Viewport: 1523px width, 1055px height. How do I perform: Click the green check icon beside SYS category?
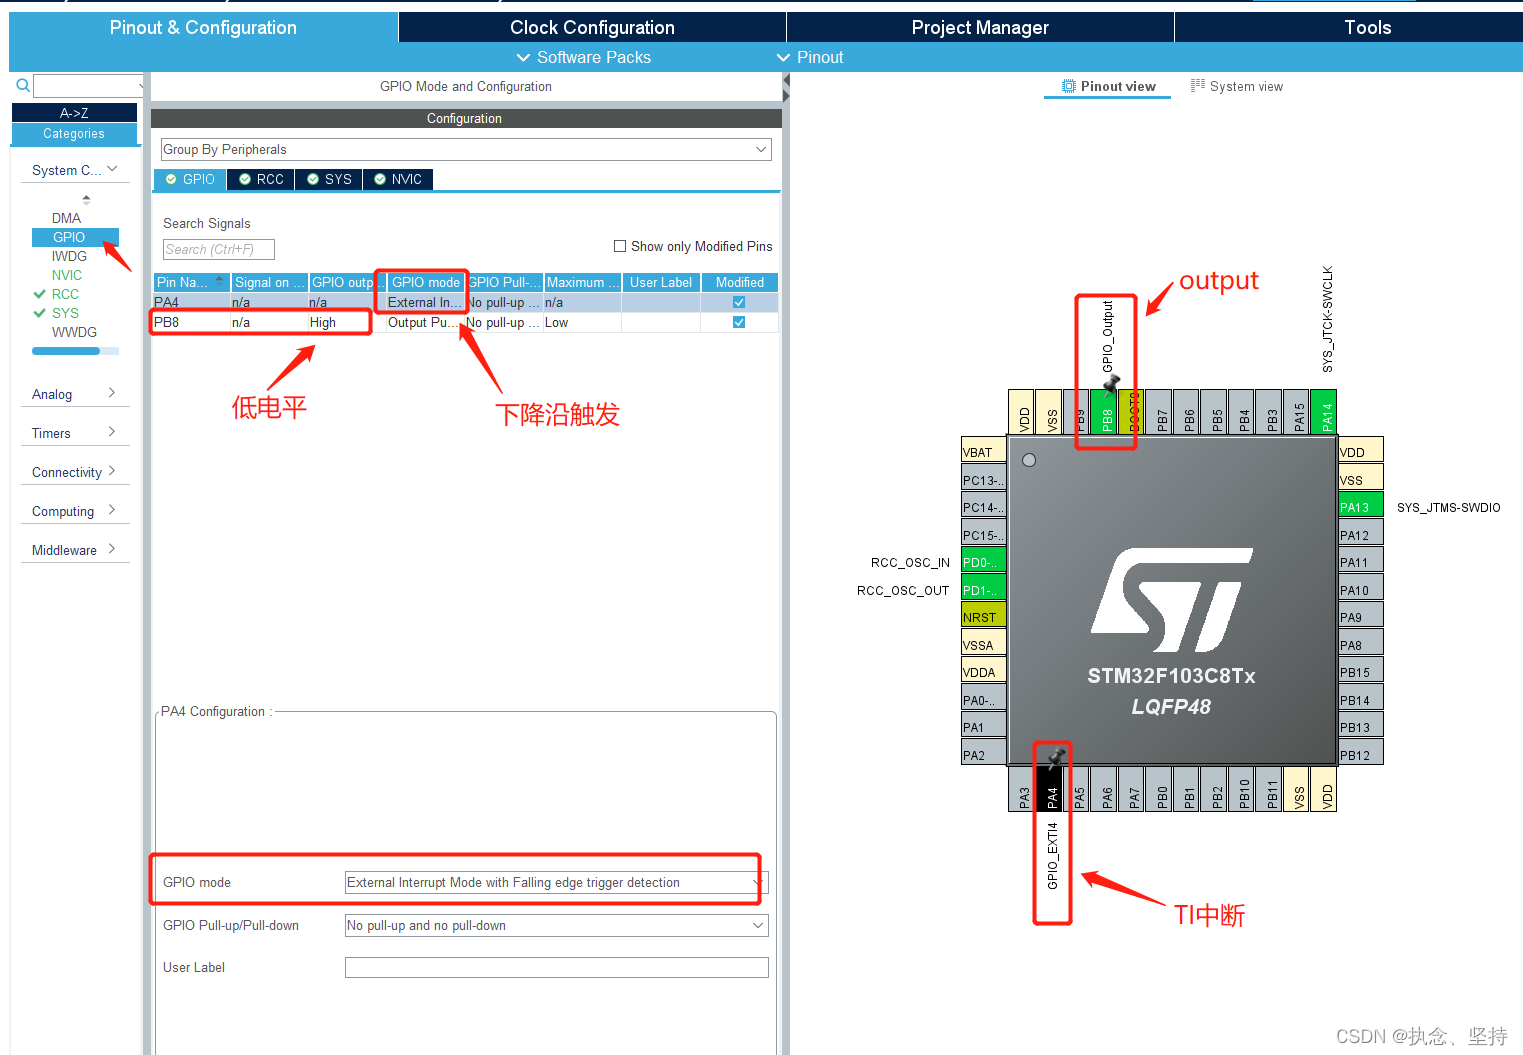coord(40,313)
